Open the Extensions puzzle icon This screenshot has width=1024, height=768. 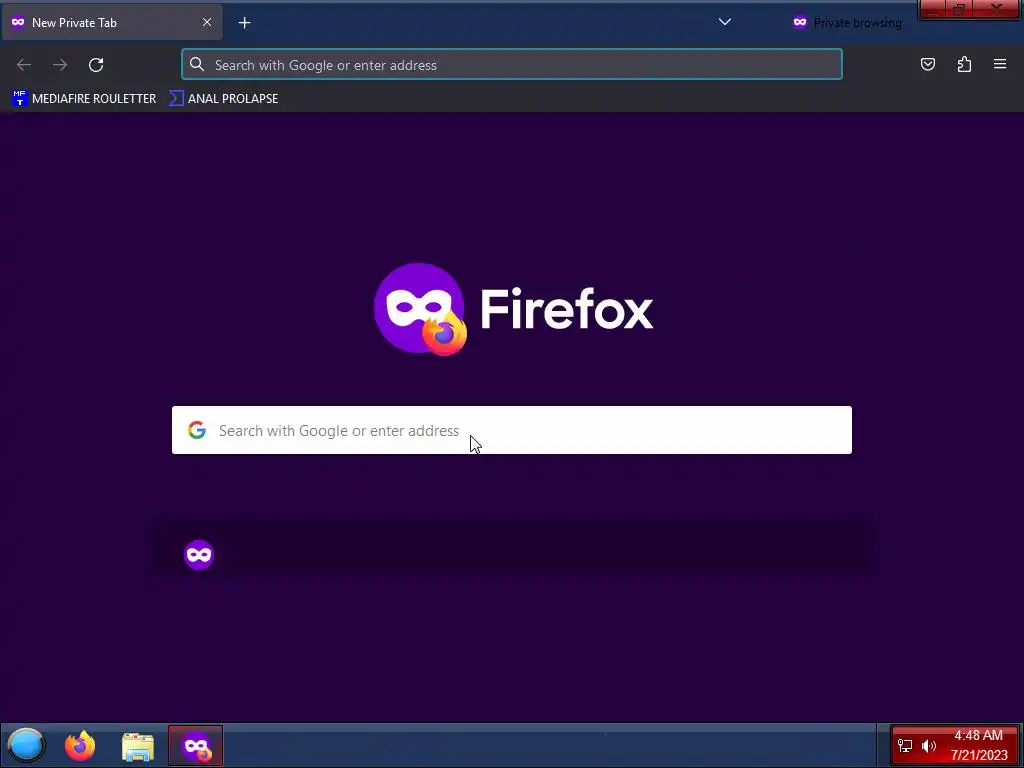point(964,64)
